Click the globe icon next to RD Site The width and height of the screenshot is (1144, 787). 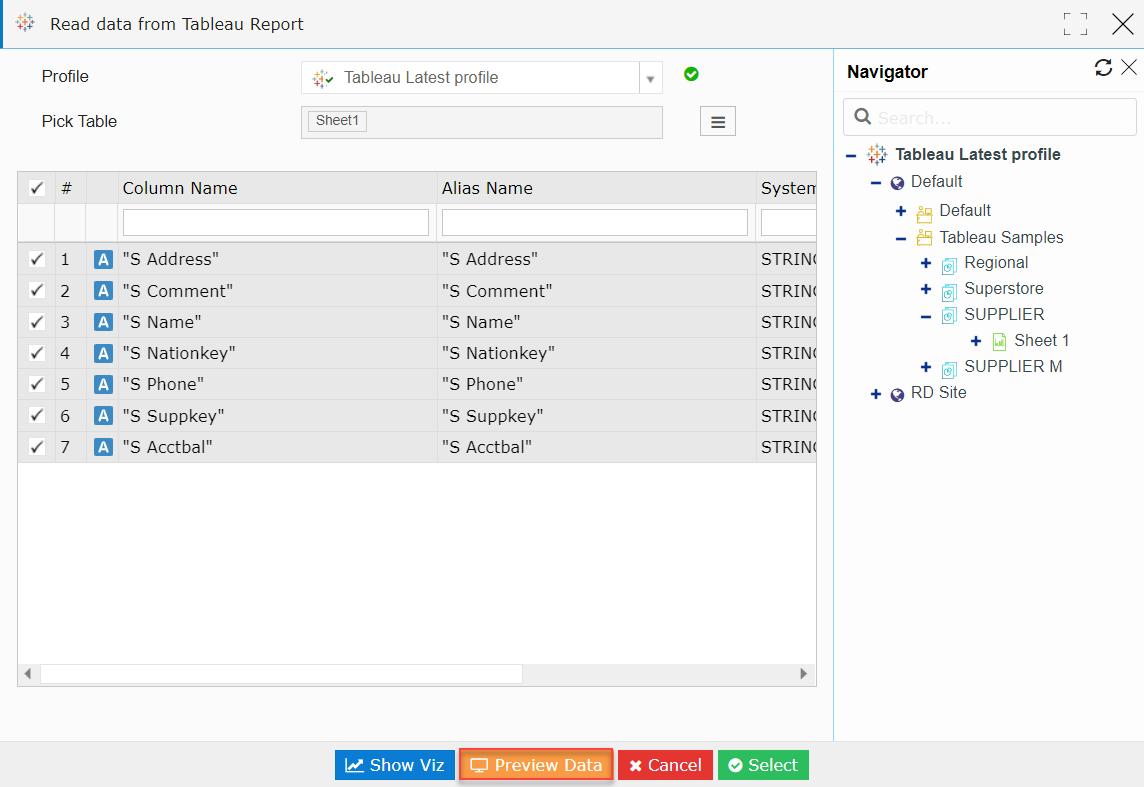pyautogui.click(x=897, y=393)
